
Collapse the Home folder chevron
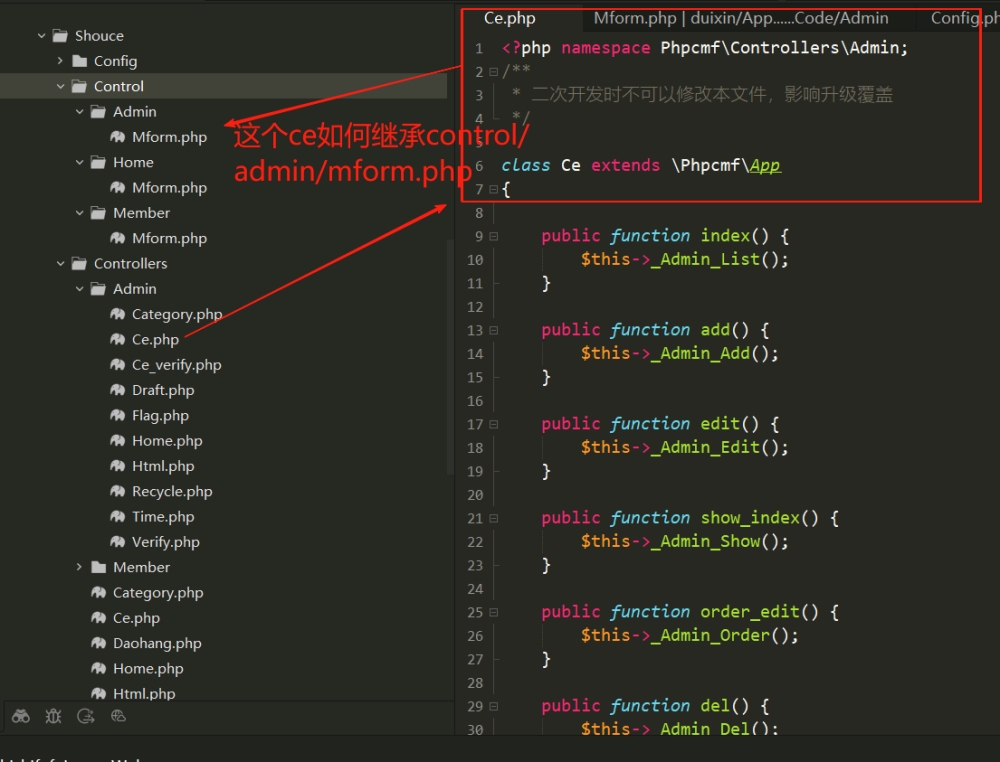pos(80,162)
